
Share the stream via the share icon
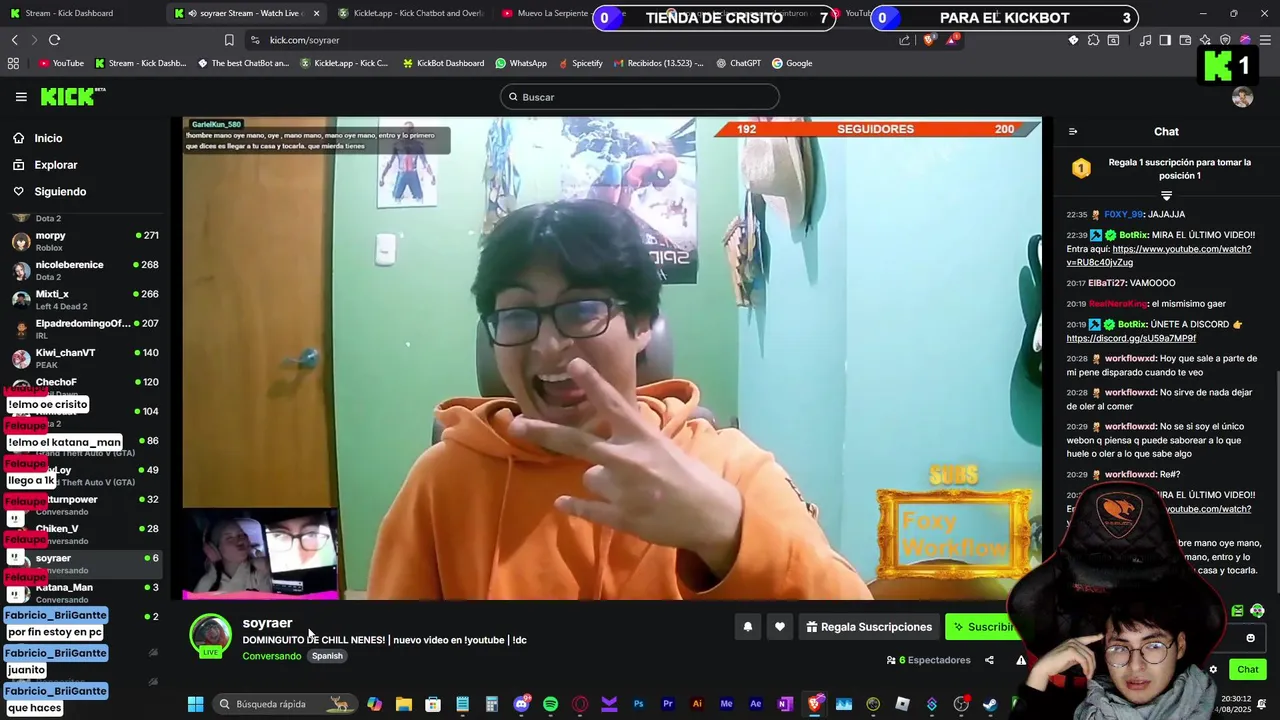pos(989,660)
